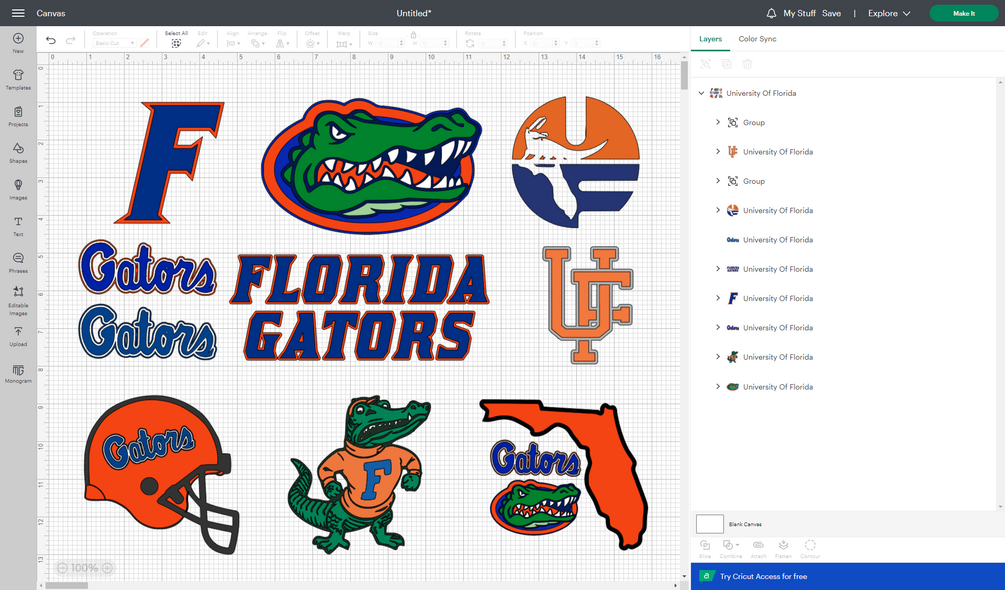Open the Align dropdown

pos(233,43)
